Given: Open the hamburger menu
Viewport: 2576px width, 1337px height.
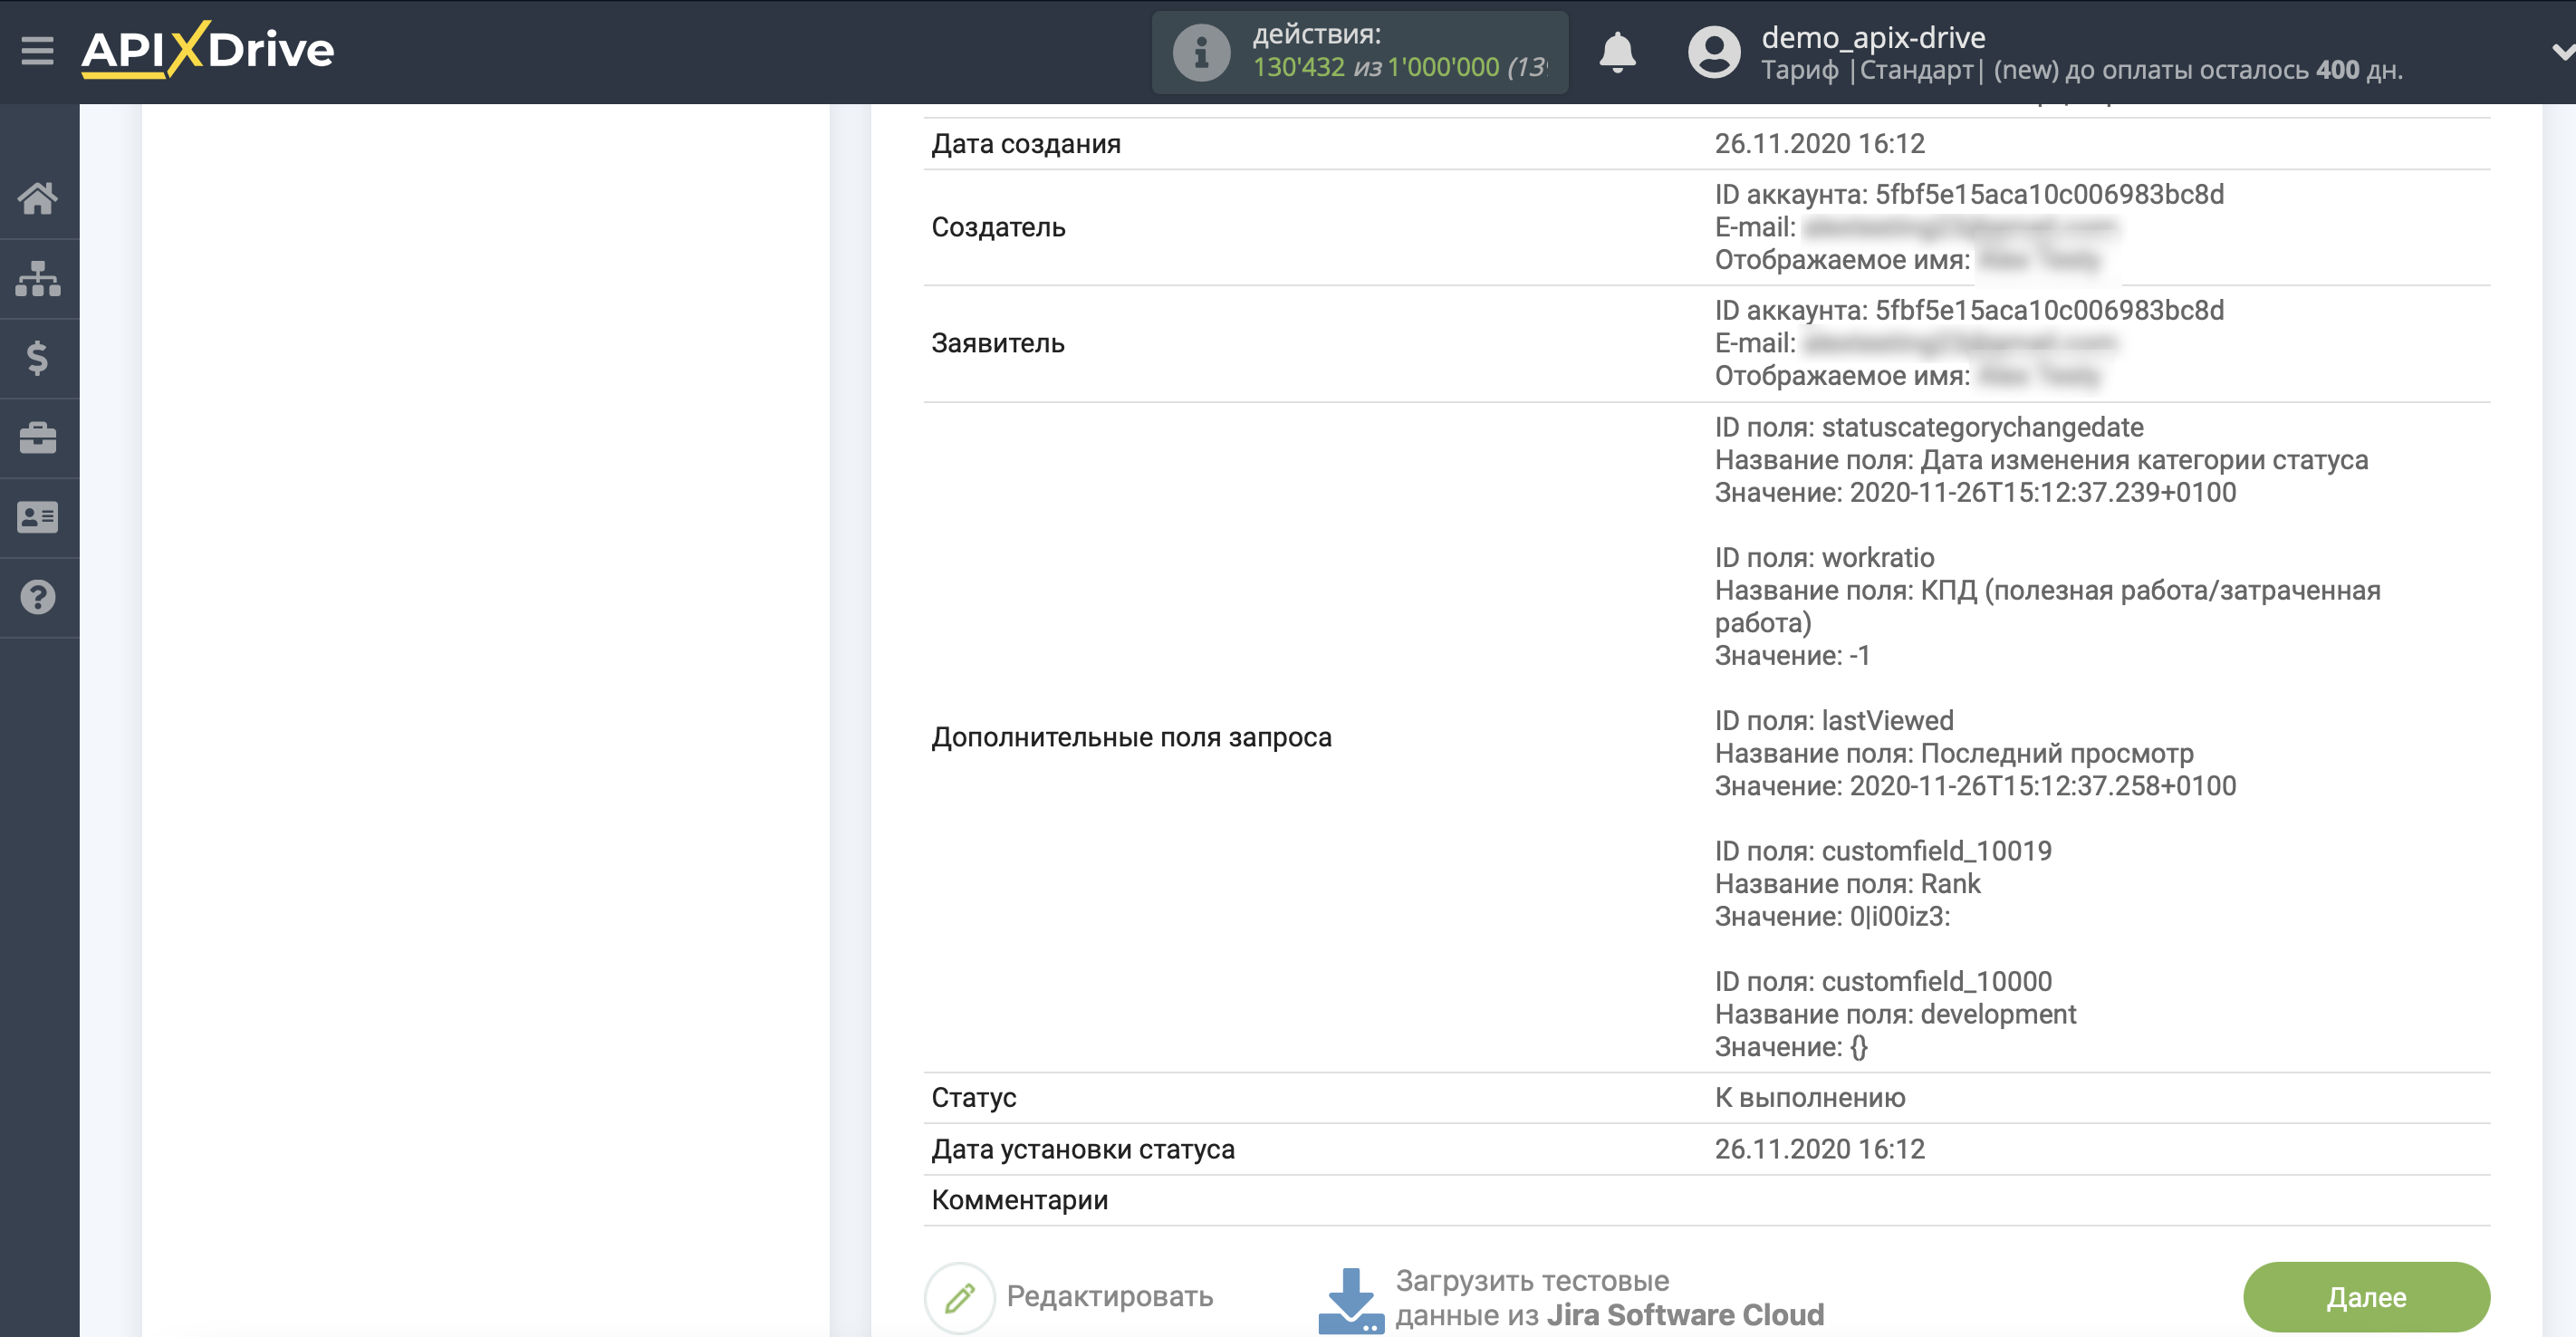Looking at the screenshot, I should point(37,50).
